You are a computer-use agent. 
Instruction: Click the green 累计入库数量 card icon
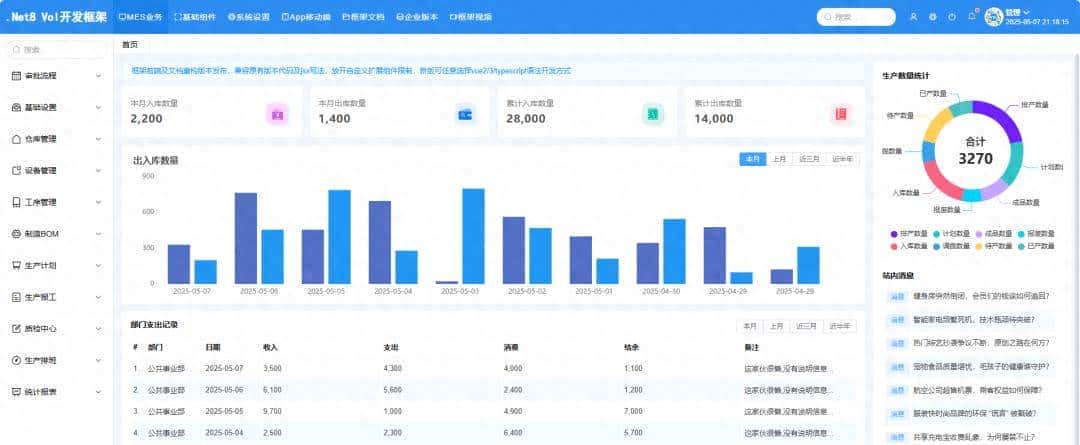[652, 114]
